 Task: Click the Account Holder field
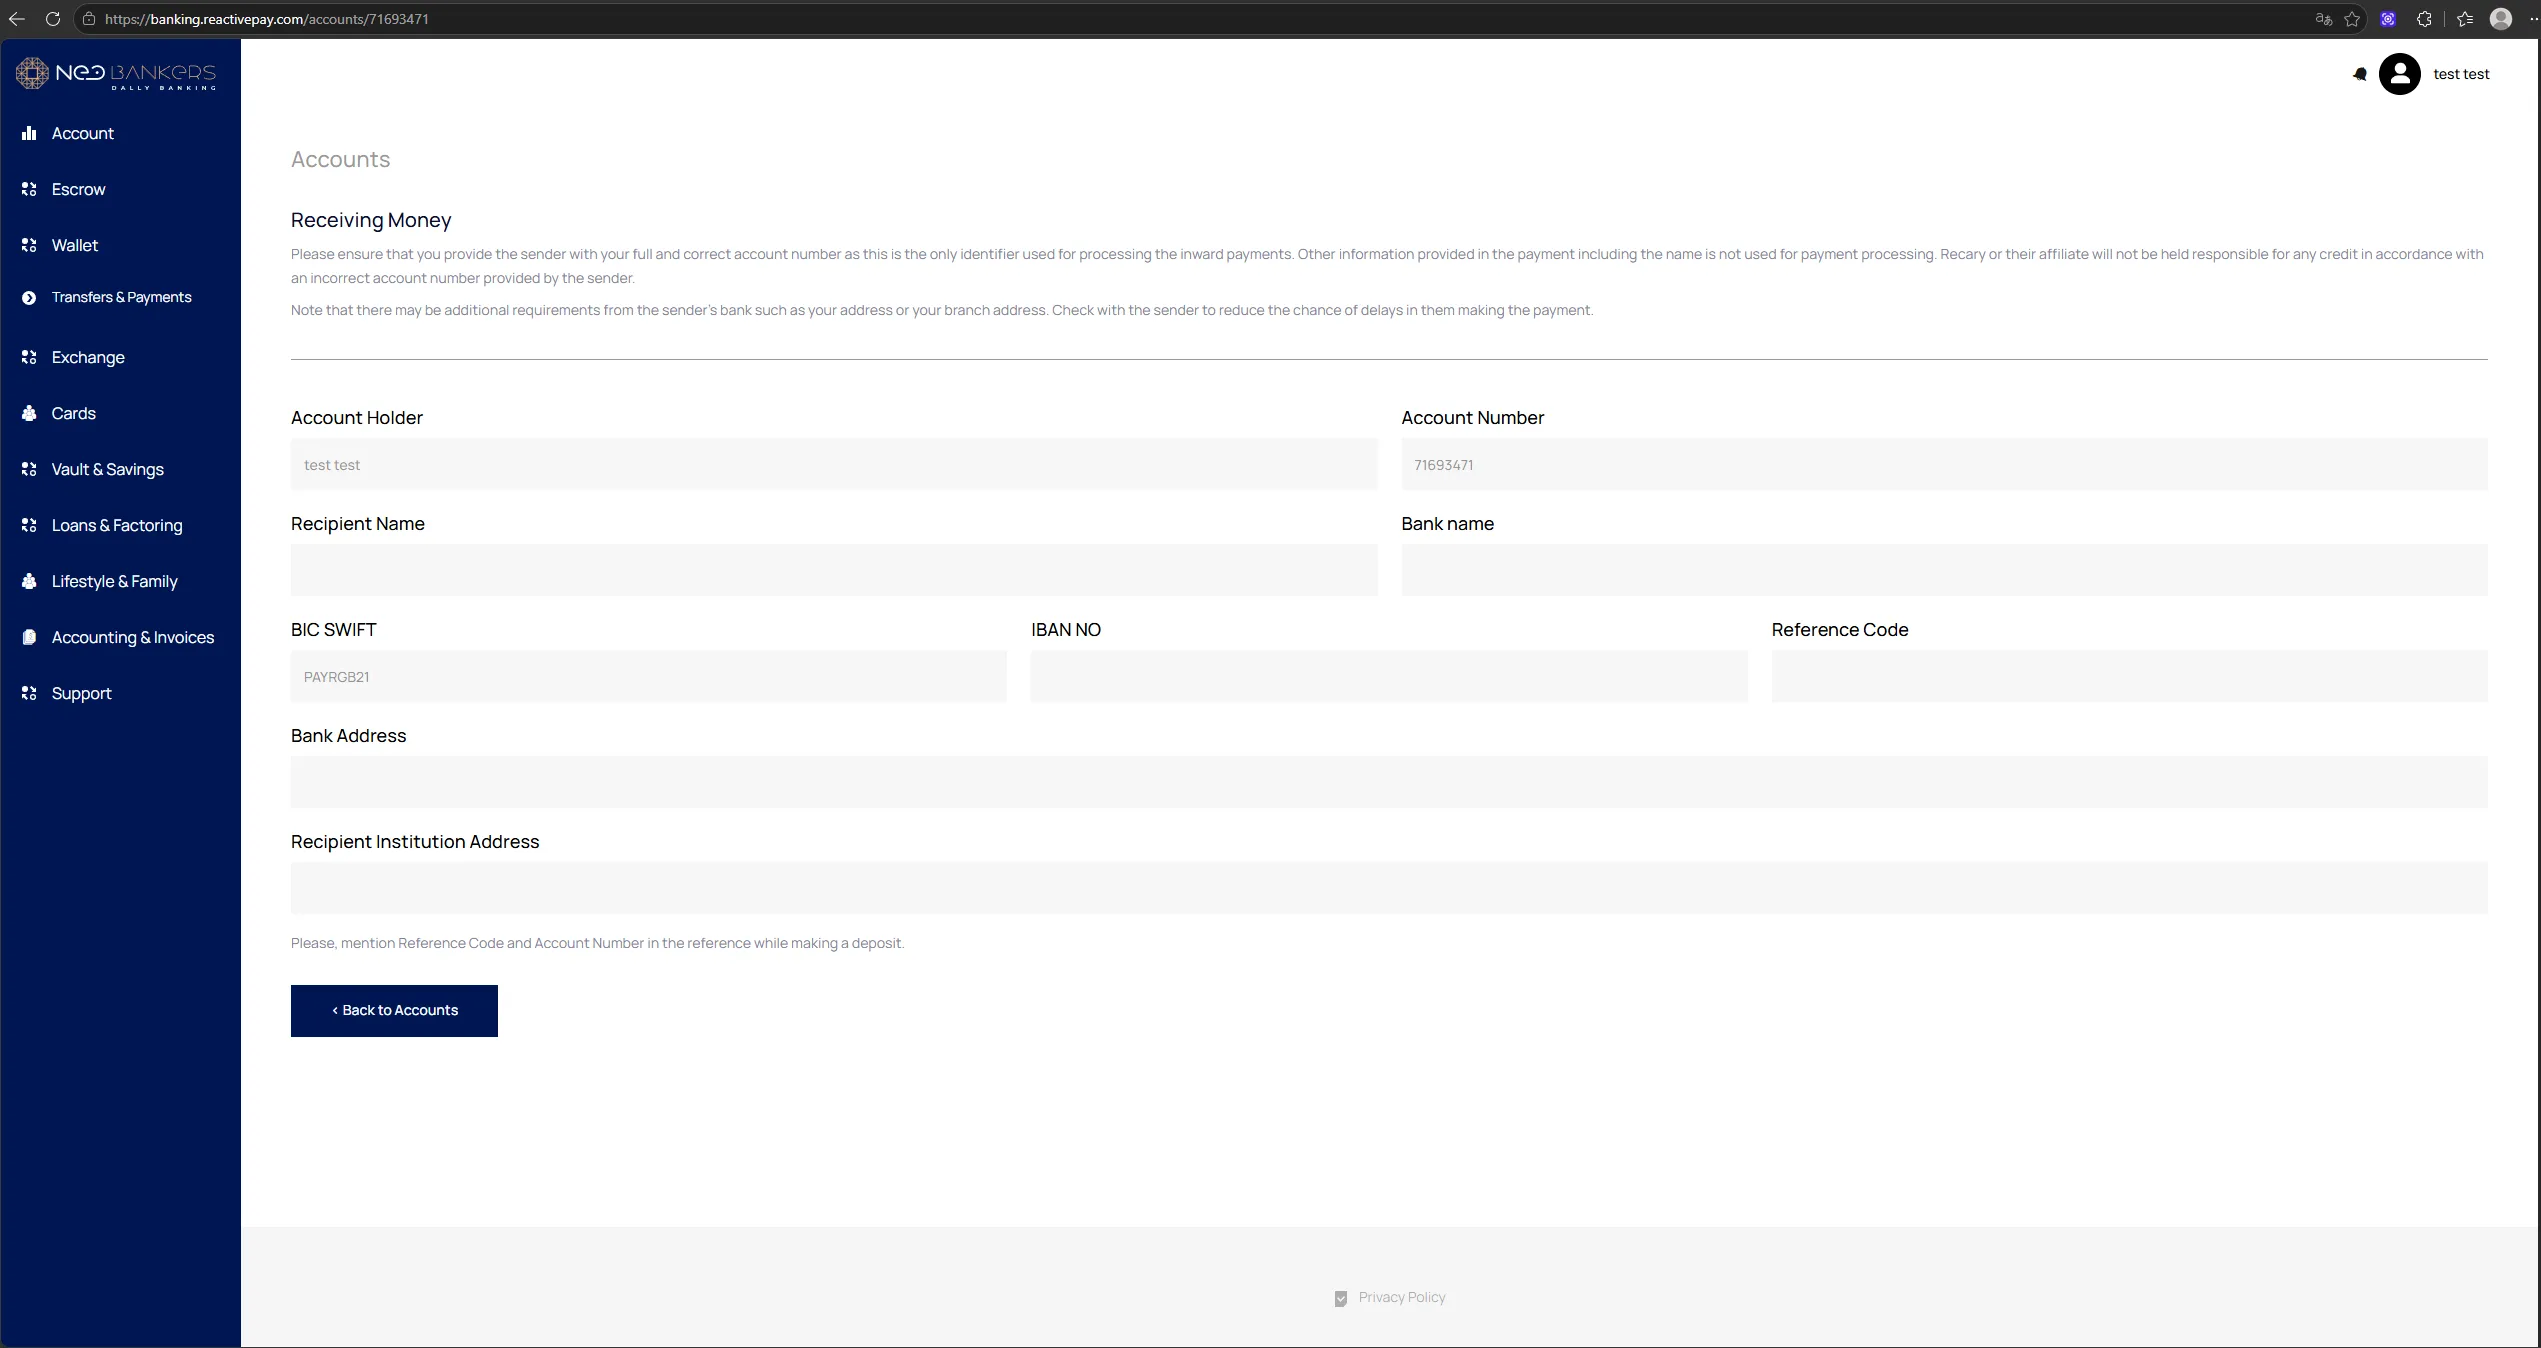(834, 464)
